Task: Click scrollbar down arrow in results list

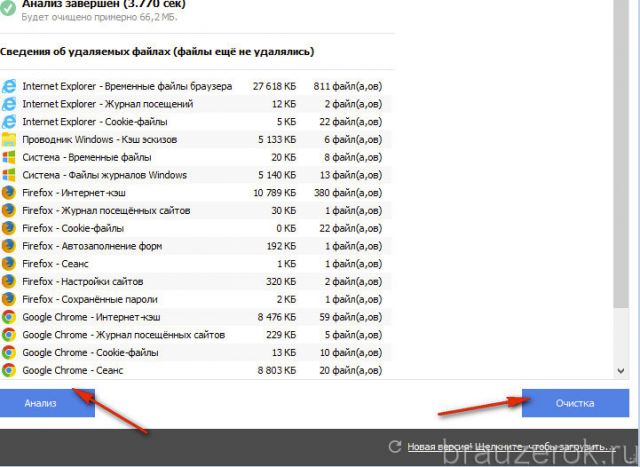Action: (x=621, y=371)
